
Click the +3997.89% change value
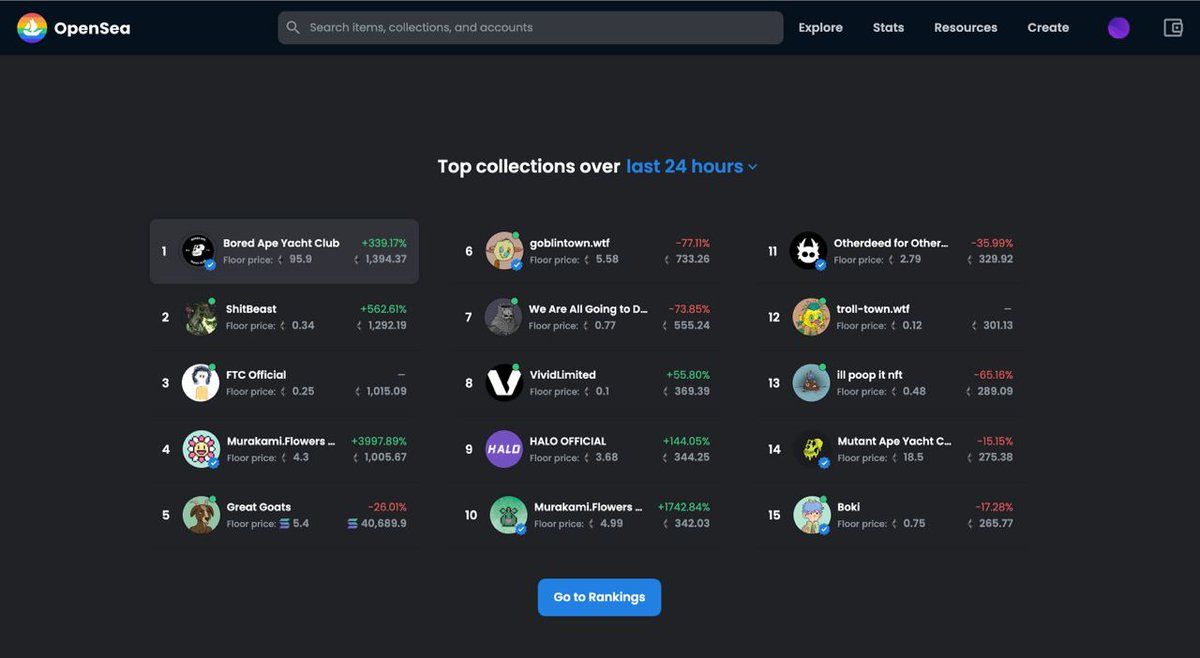pyautogui.click(x=379, y=441)
